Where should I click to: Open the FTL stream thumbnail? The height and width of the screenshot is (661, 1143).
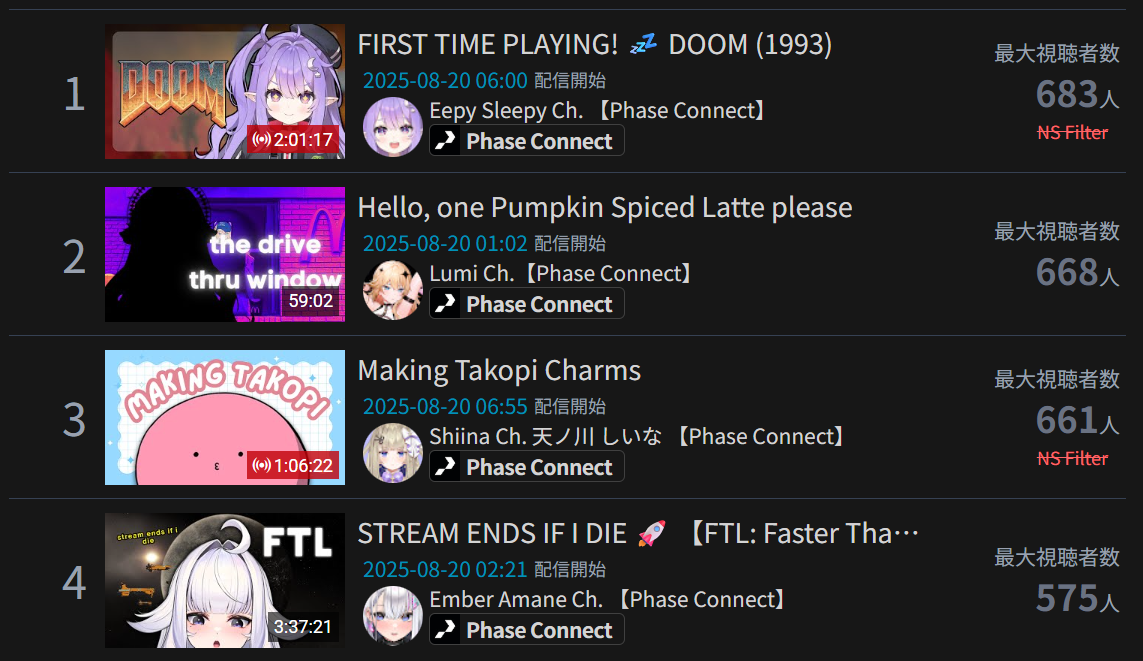225,580
